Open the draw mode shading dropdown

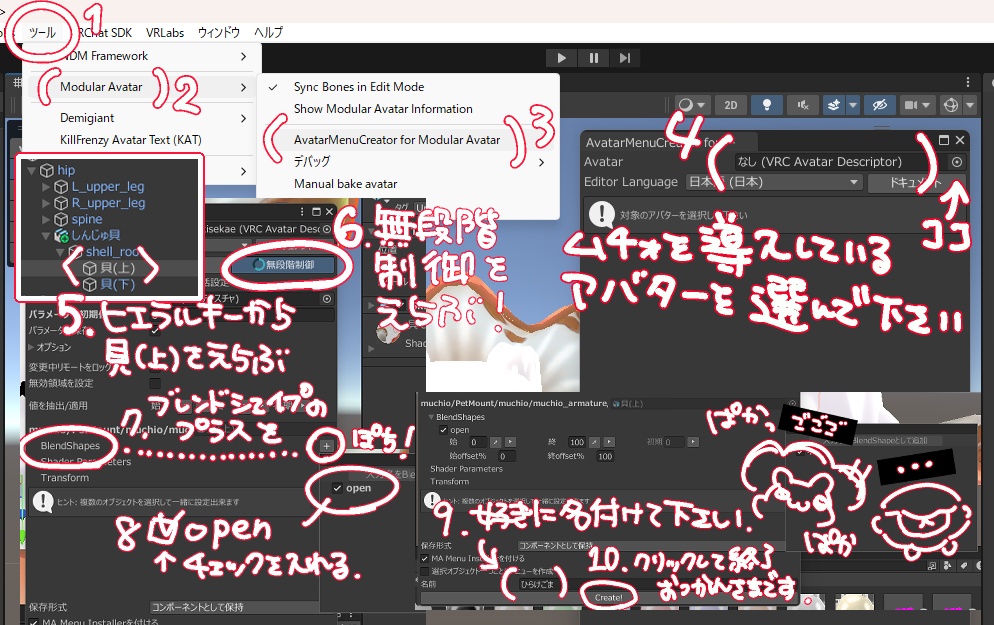click(x=691, y=105)
